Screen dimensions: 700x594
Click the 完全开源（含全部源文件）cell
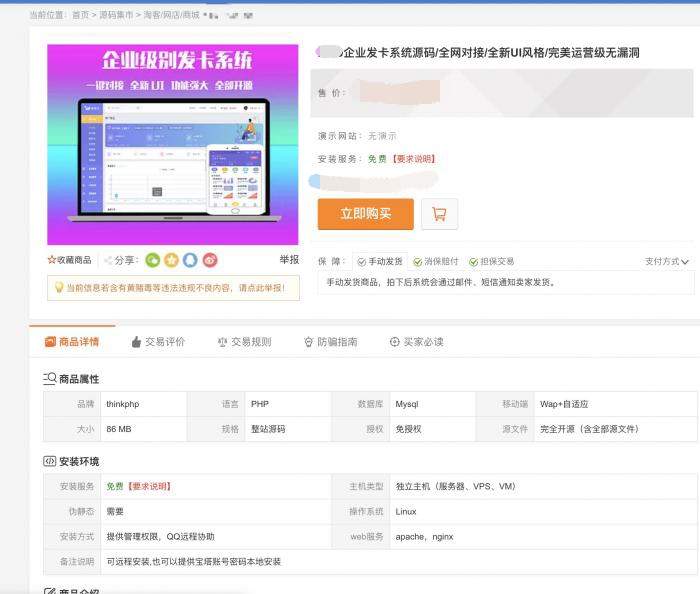pos(616,429)
